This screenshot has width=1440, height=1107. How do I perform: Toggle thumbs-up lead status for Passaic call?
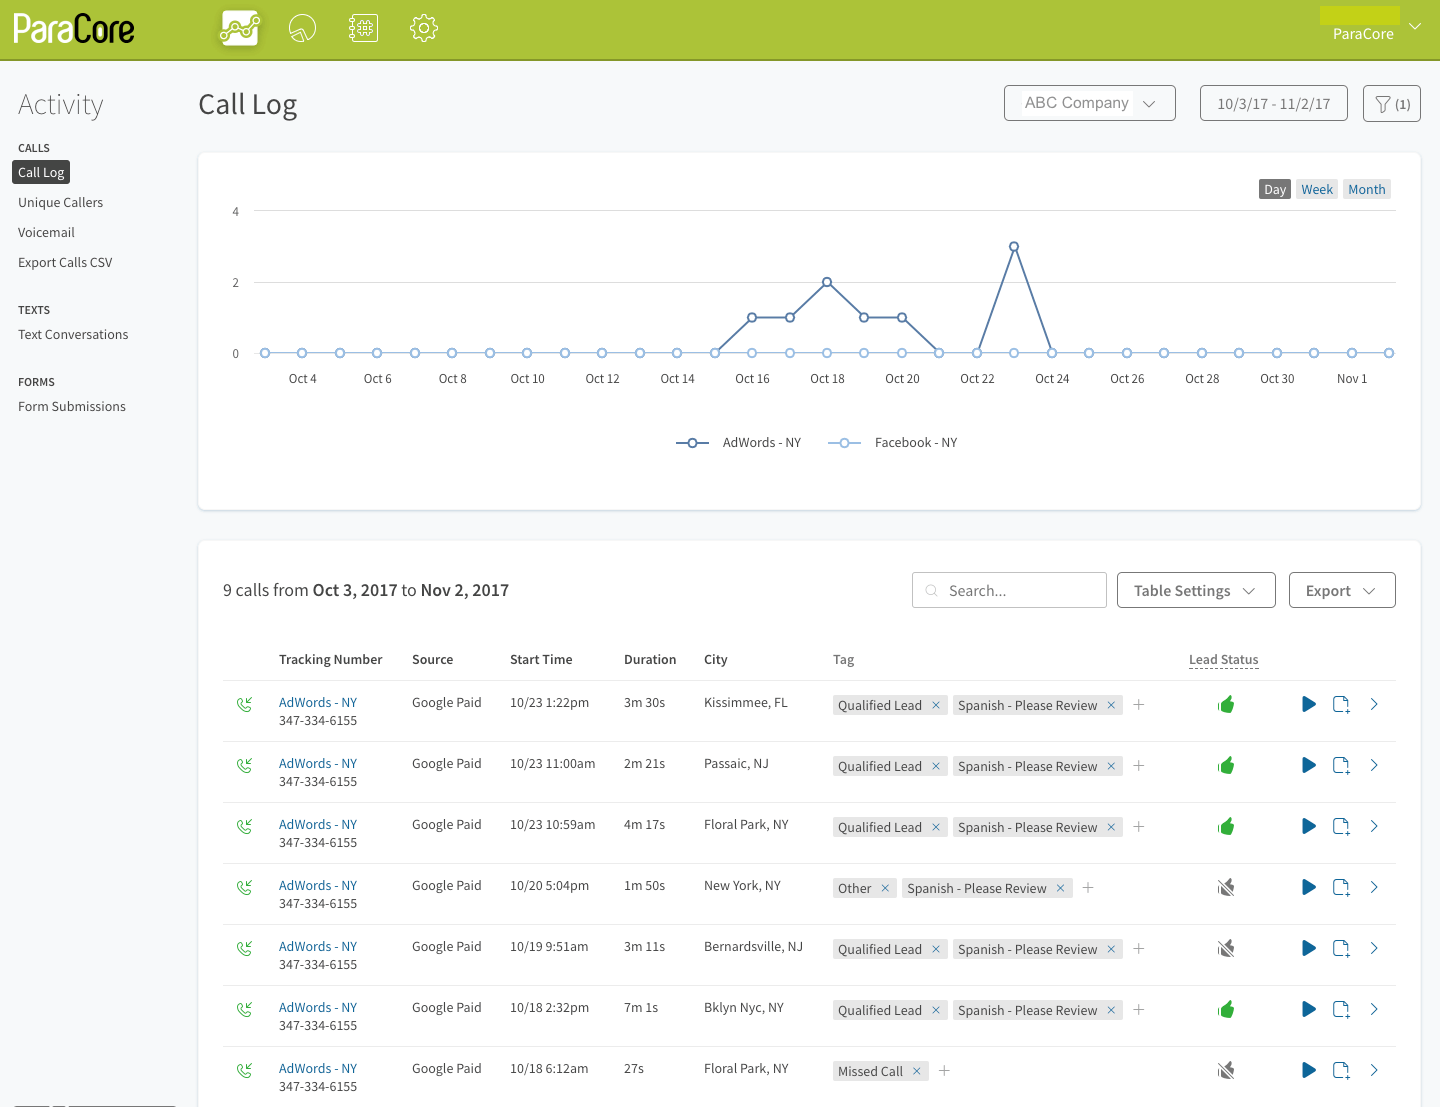point(1226,765)
